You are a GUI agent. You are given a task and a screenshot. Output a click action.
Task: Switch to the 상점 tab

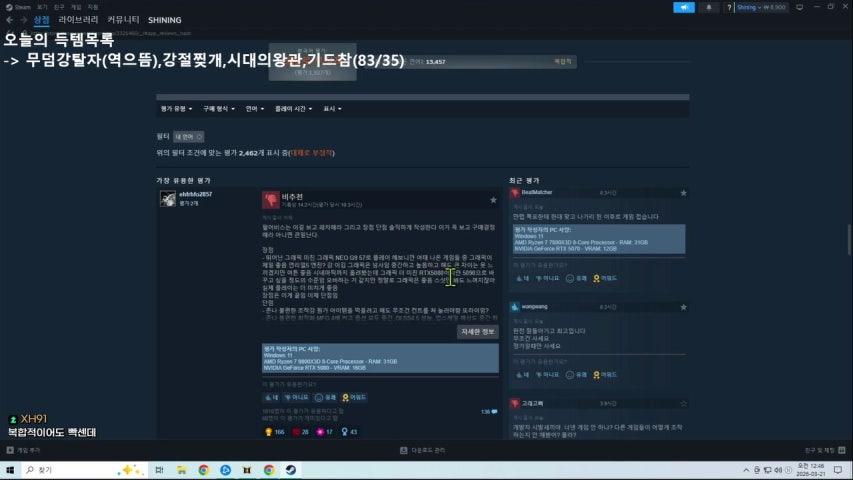point(42,20)
